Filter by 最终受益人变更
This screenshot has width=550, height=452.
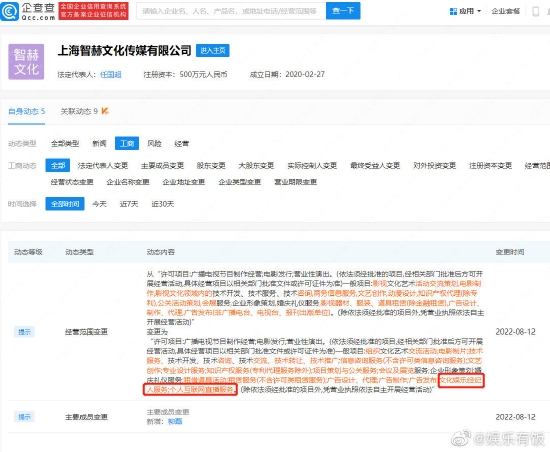(x=375, y=166)
